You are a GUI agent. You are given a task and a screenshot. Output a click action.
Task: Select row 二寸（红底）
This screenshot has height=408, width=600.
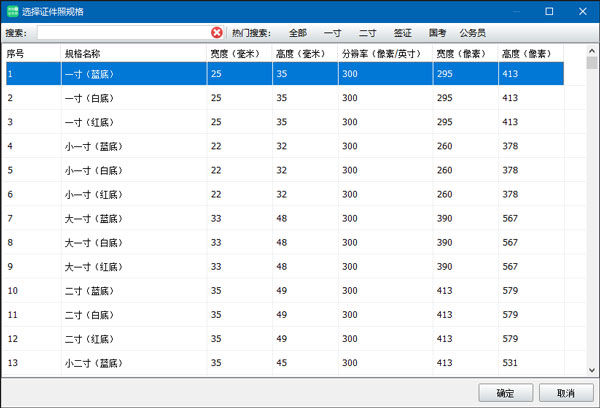tap(285, 339)
